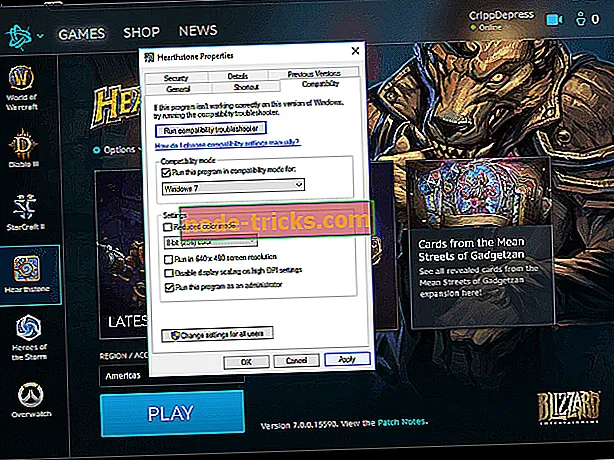Screen dimensions: 614x460
Task: Select the World of Warcraft game icon
Action: 22,78
